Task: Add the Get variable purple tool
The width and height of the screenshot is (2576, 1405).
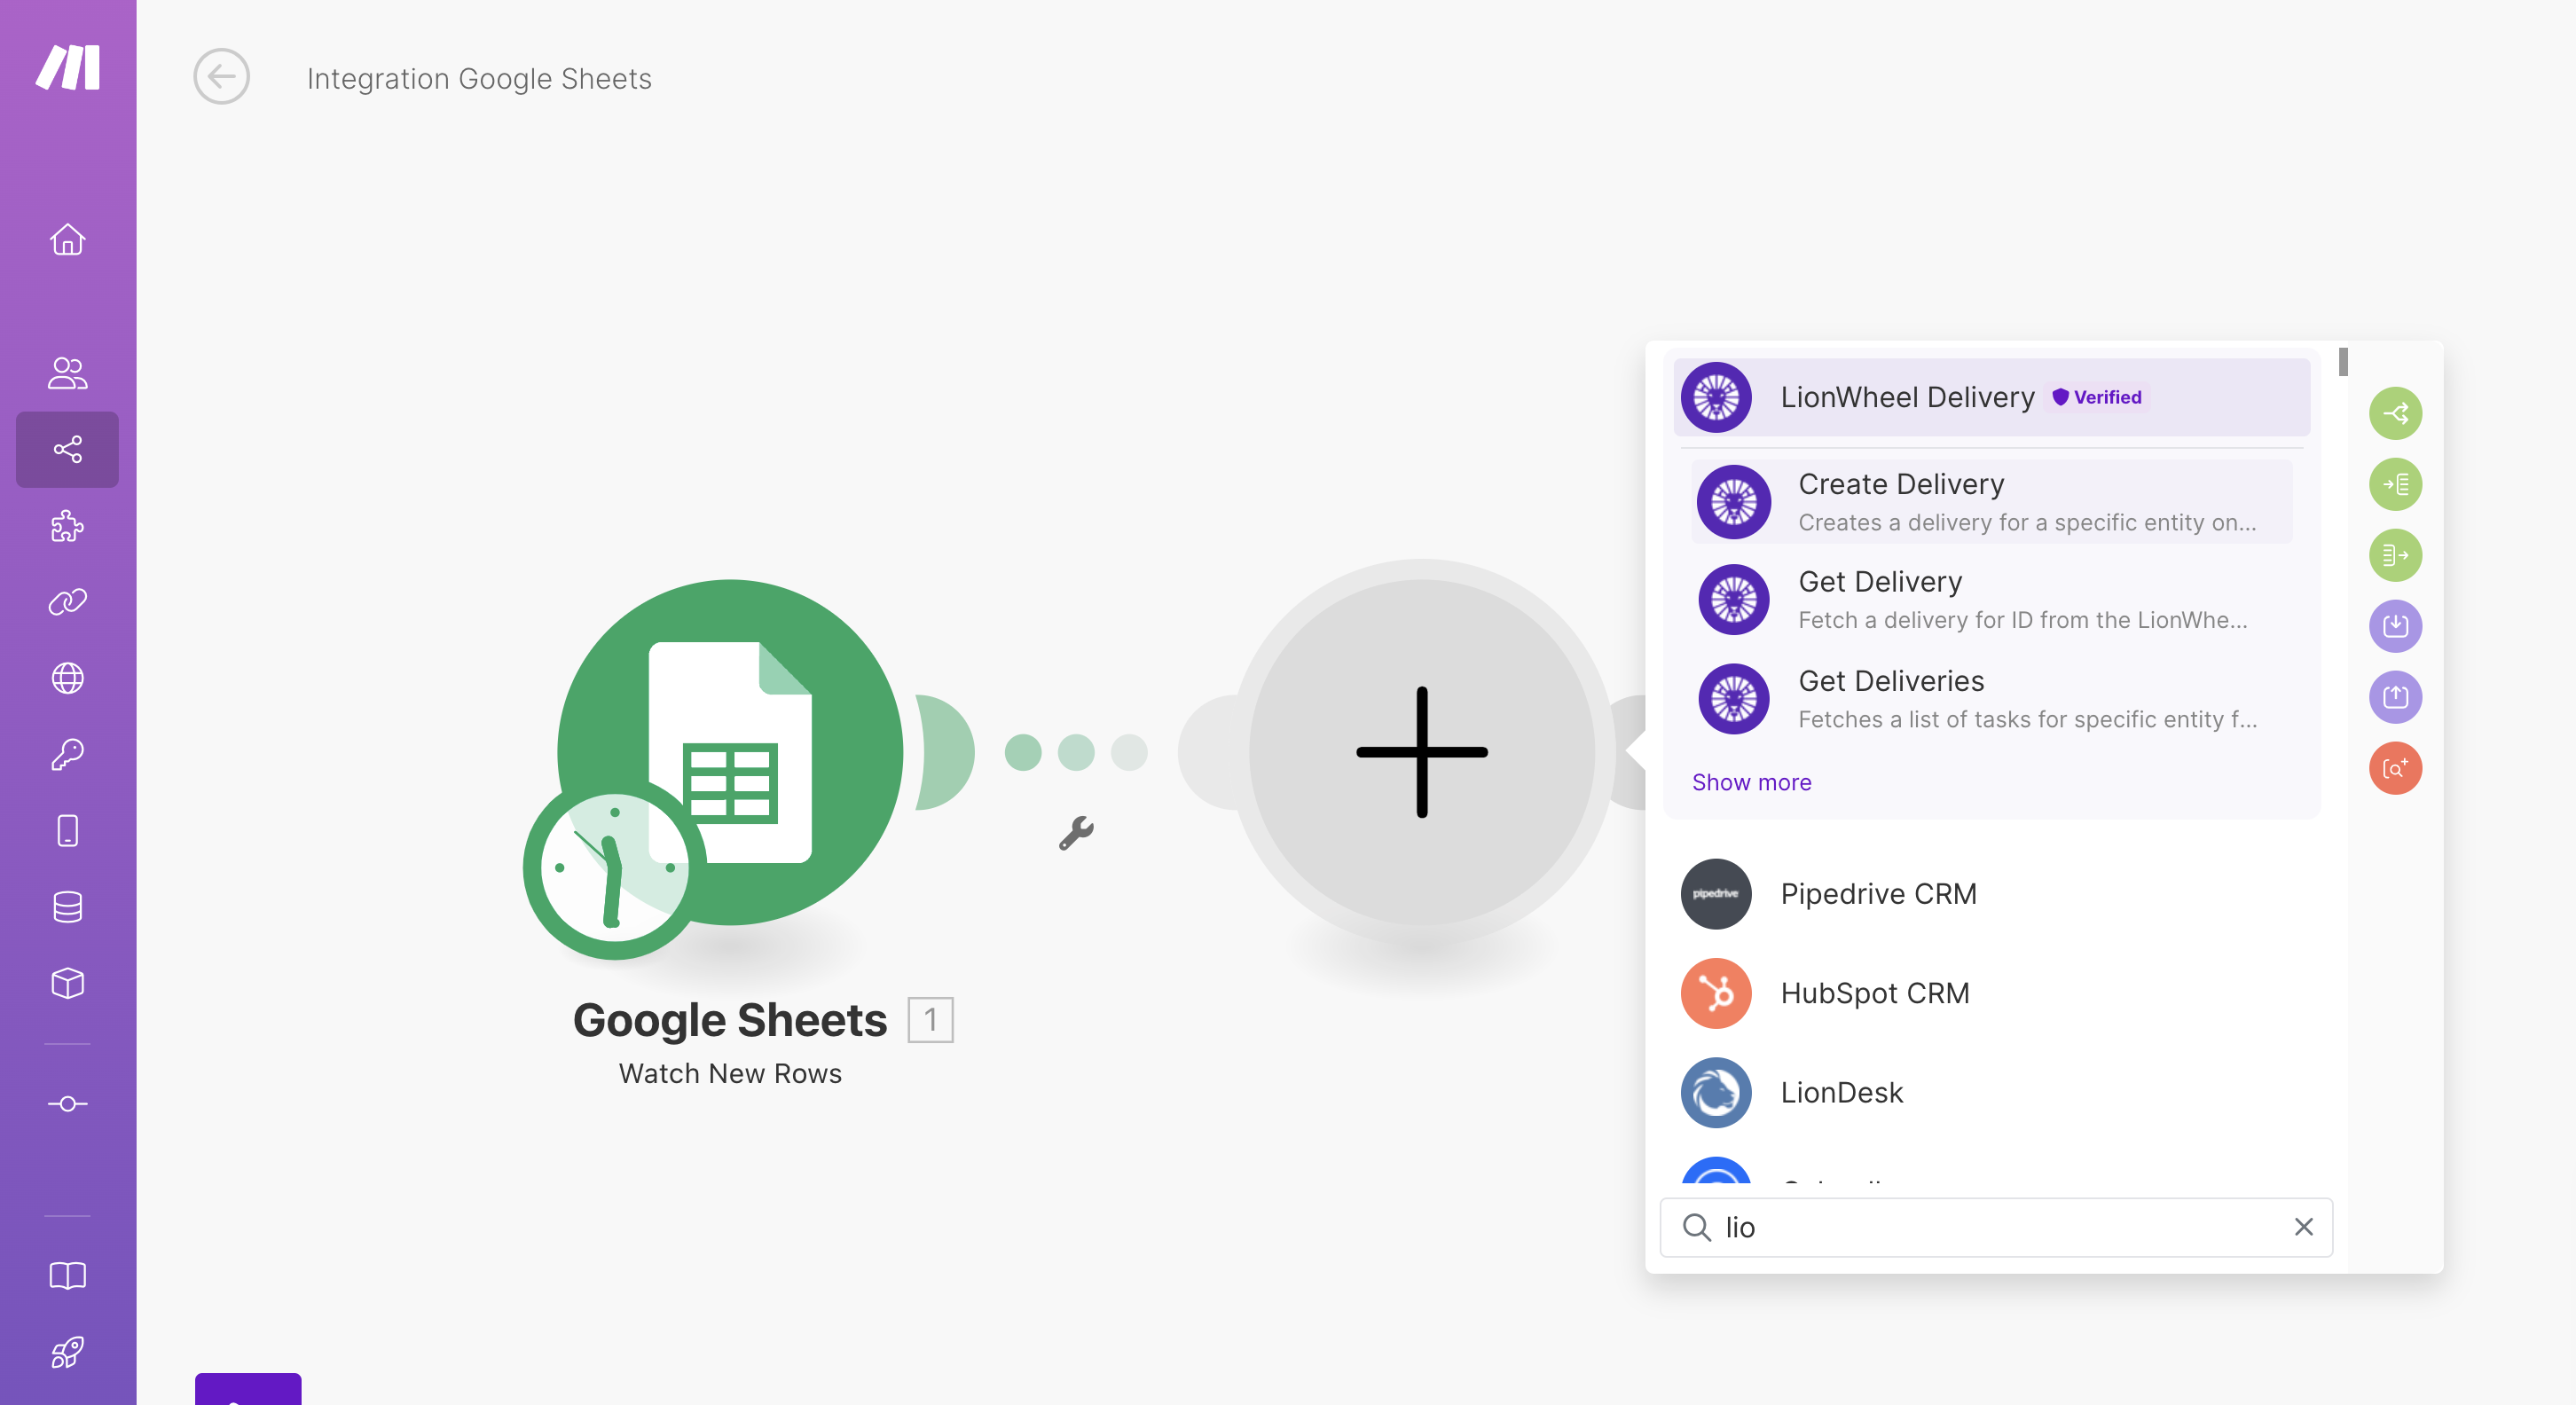Action: point(2396,626)
